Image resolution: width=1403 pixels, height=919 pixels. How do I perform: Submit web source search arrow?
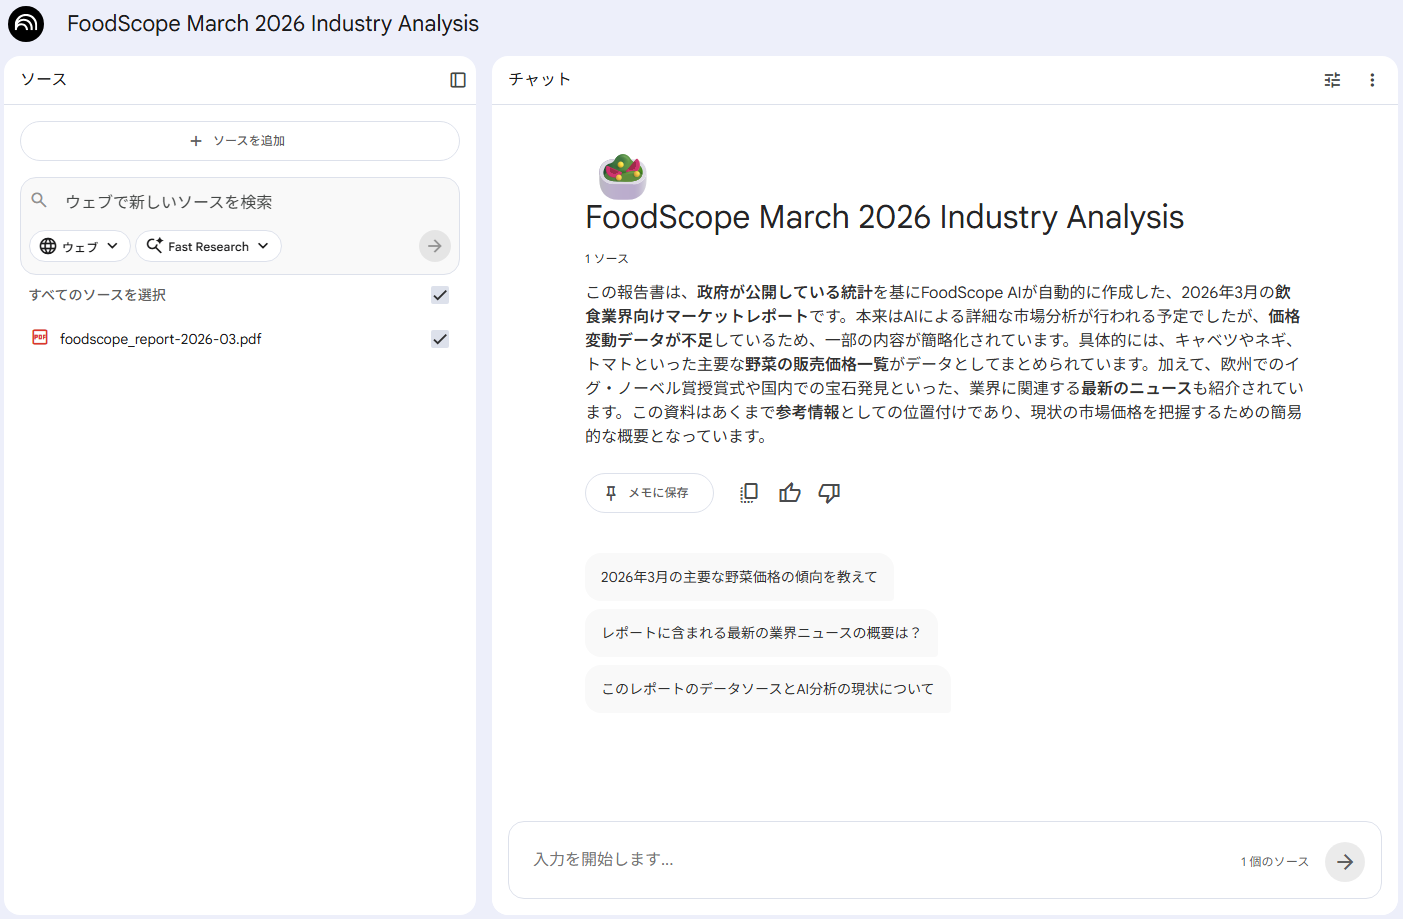[x=435, y=246]
